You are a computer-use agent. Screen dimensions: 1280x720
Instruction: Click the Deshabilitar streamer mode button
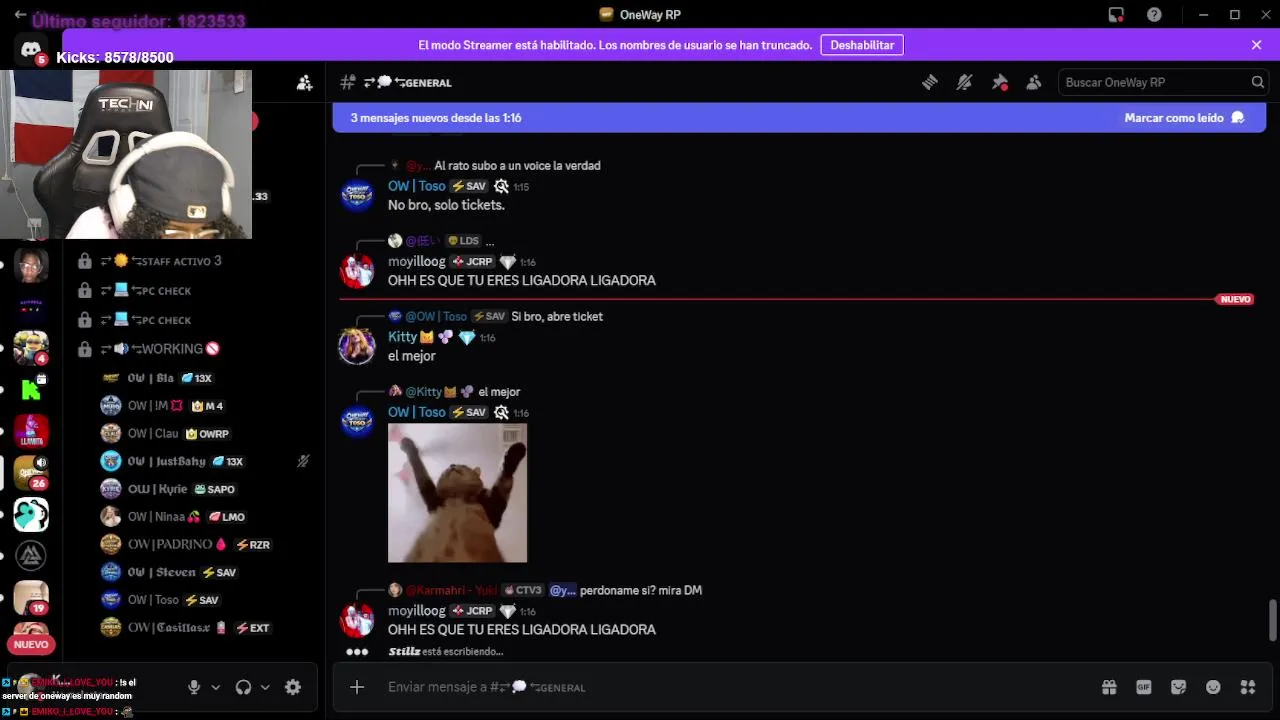pyautogui.click(x=862, y=45)
